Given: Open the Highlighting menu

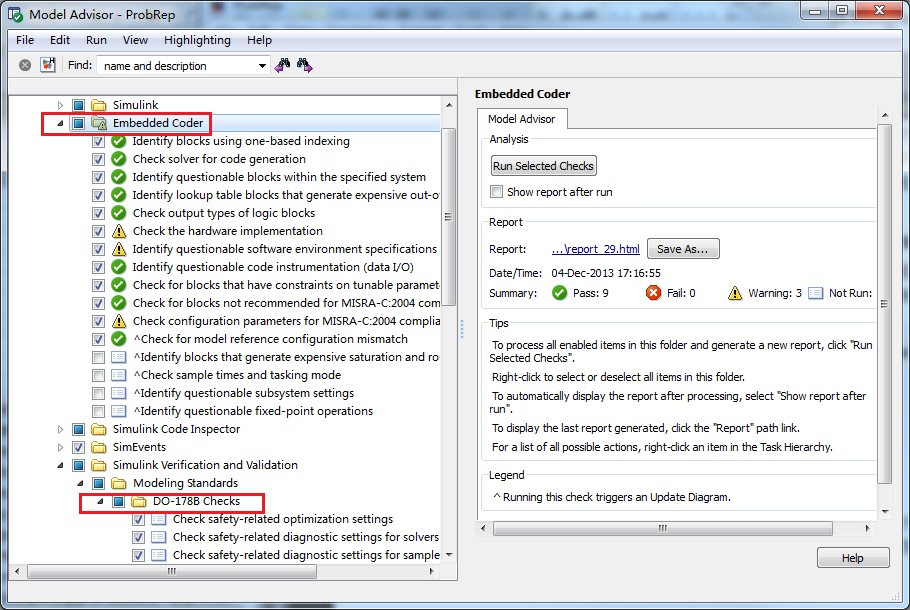Looking at the screenshot, I should (x=197, y=40).
